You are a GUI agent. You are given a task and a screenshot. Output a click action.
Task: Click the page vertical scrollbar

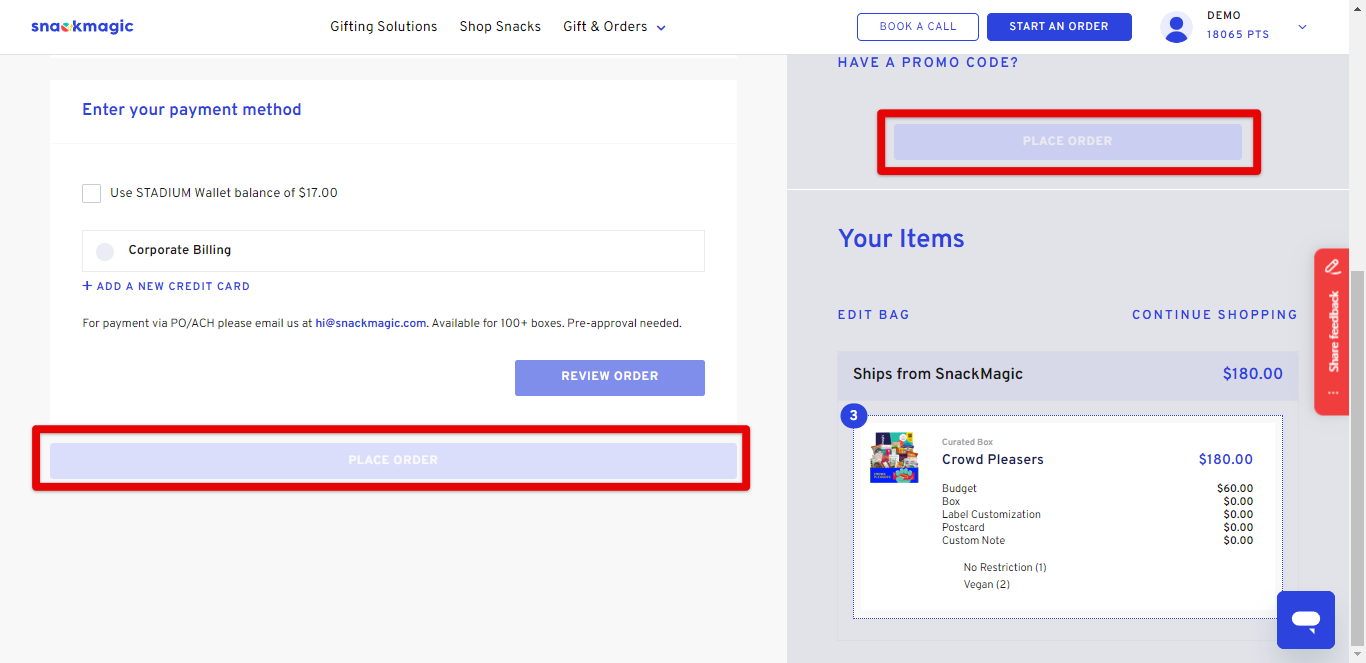[x=1357, y=456]
